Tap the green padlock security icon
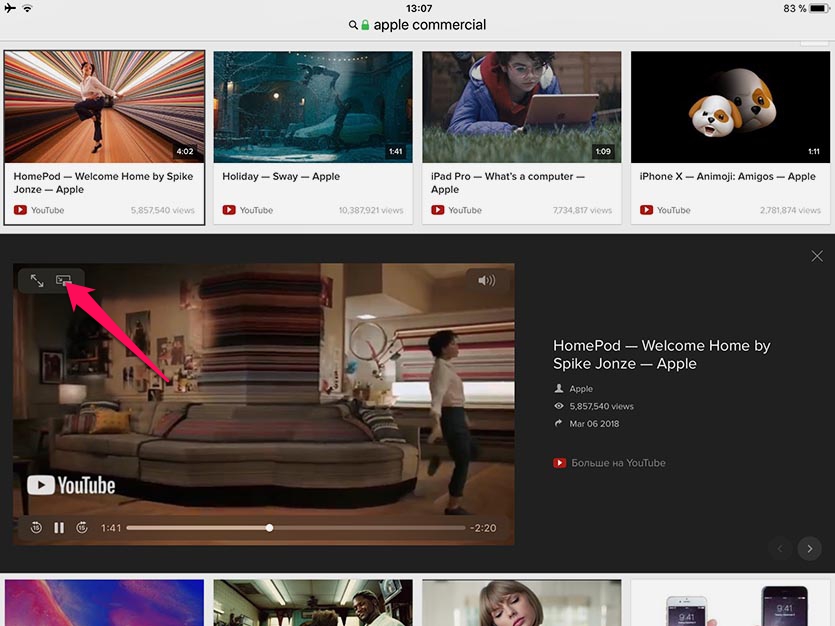Image resolution: width=835 pixels, height=626 pixels. [365, 25]
